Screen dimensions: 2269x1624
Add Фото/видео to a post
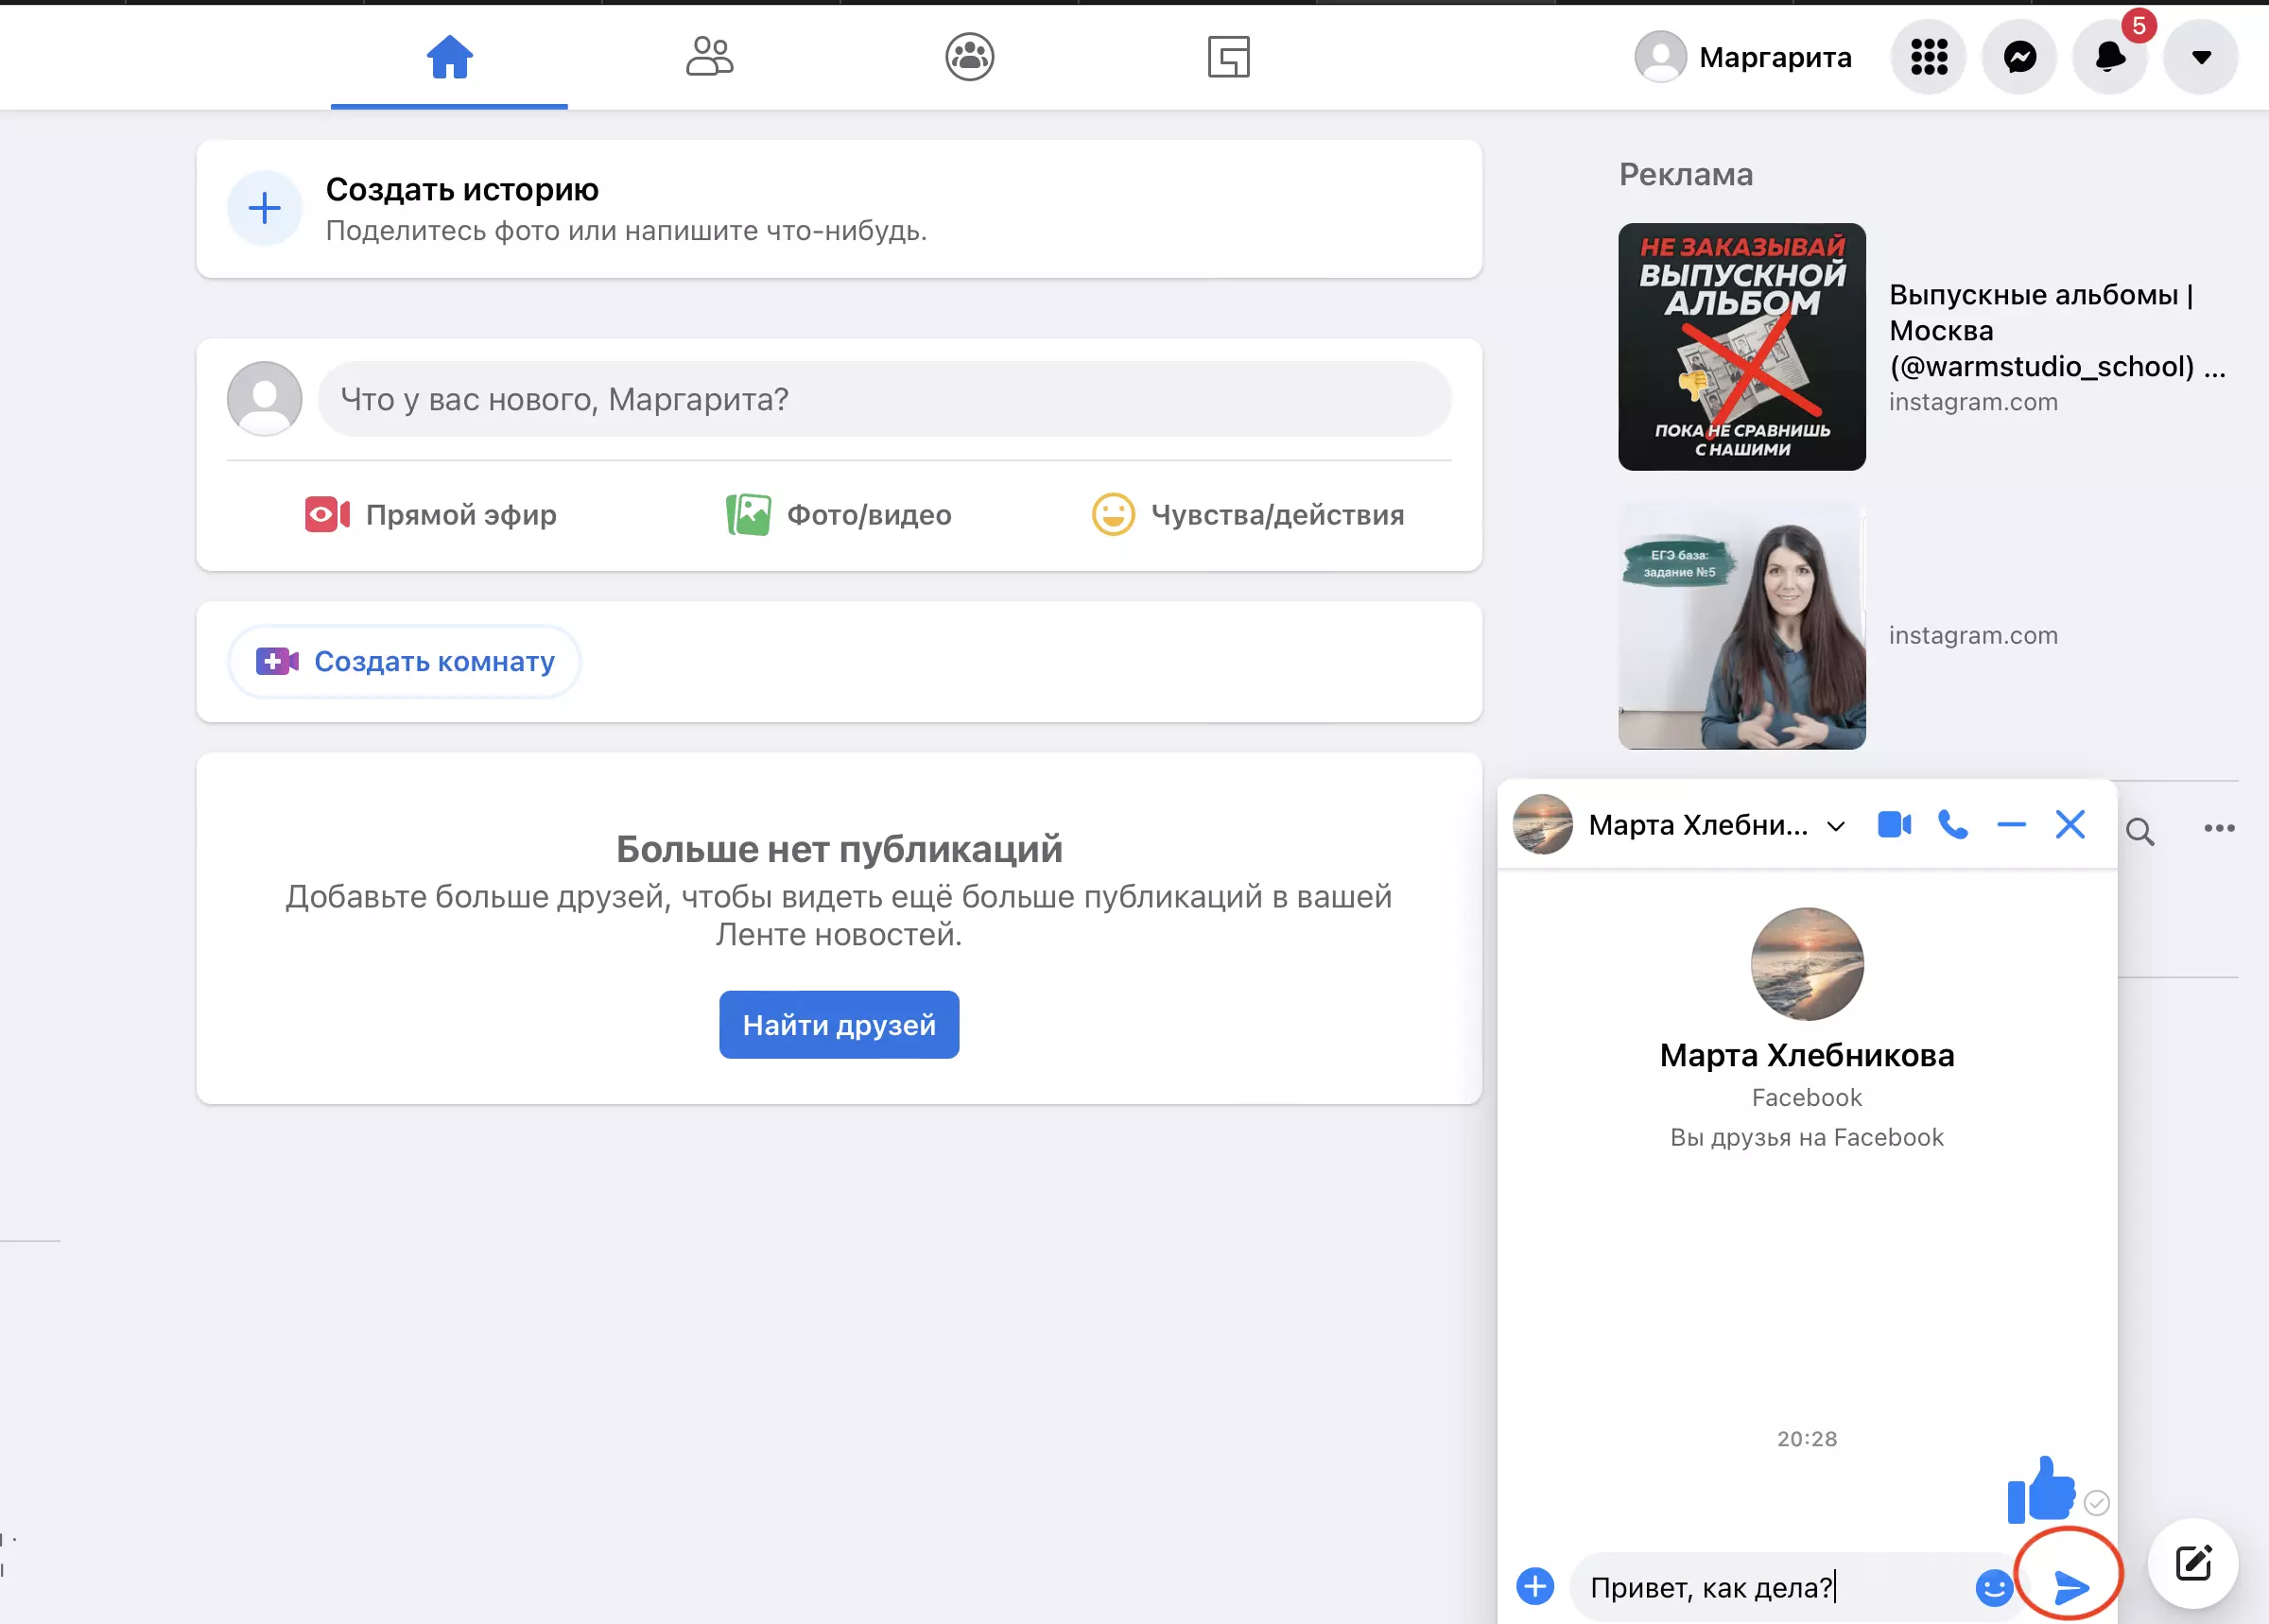(839, 515)
